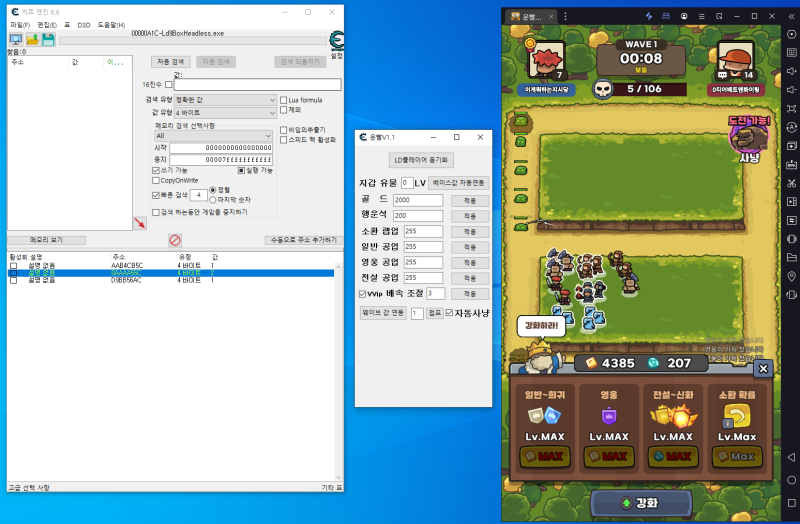The height and width of the screenshot is (524, 800).
Task: Toggle the Lua formula checkbox
Action: point(283,100)
